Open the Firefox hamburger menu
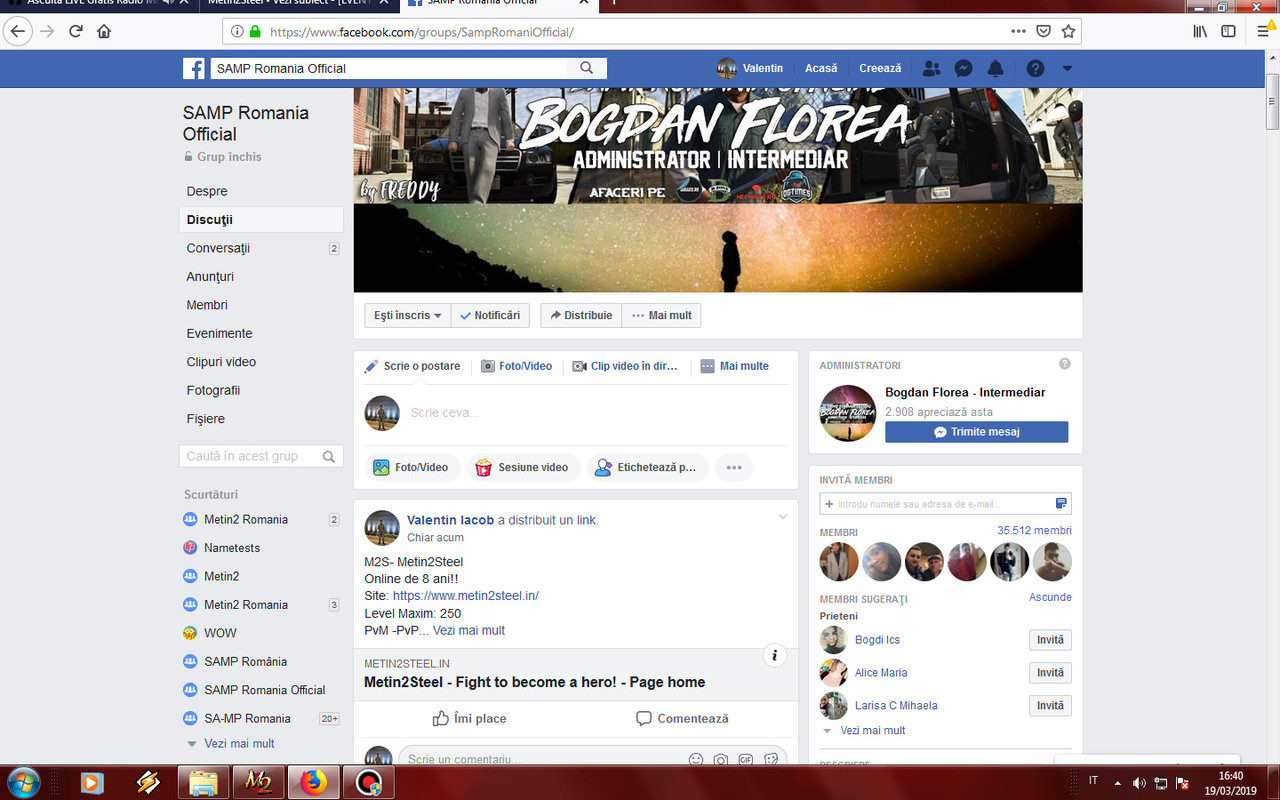Image resolution: width=1280 pixels, height=800 pixels. (1263, 31)
